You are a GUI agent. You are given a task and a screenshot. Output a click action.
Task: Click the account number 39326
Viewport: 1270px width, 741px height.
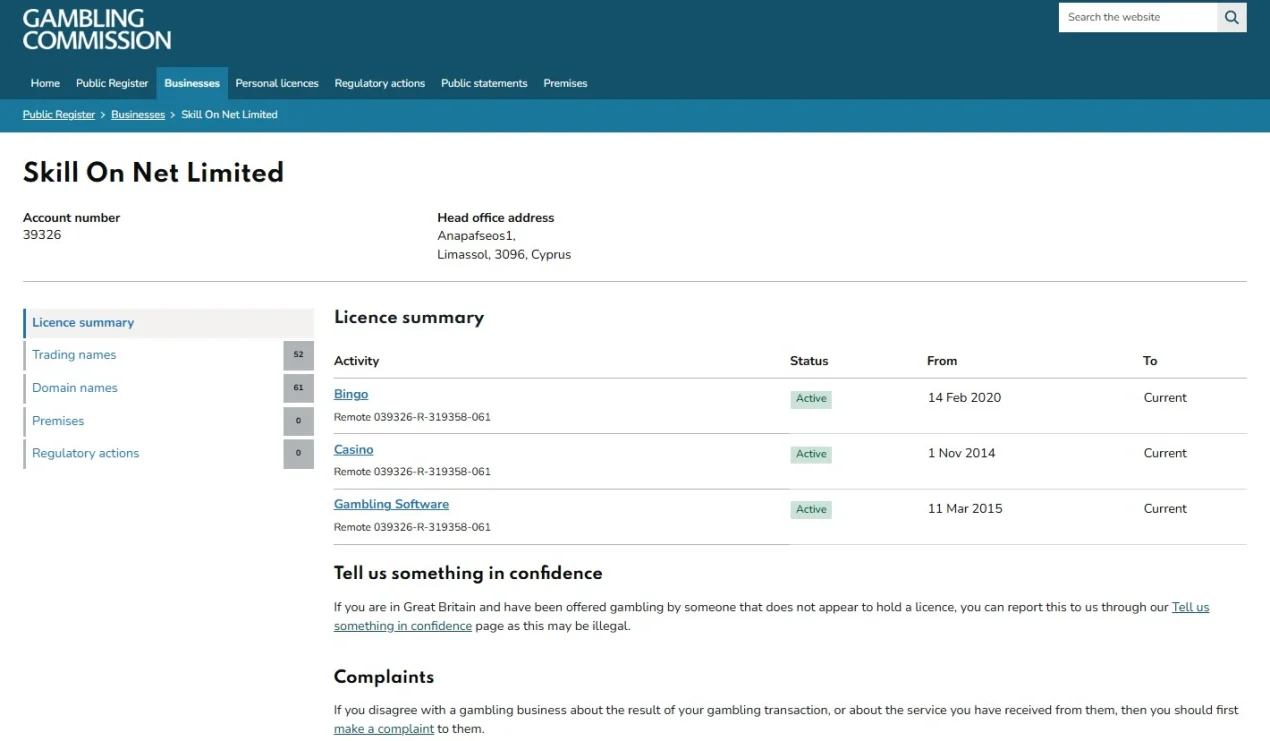[42, 235]
